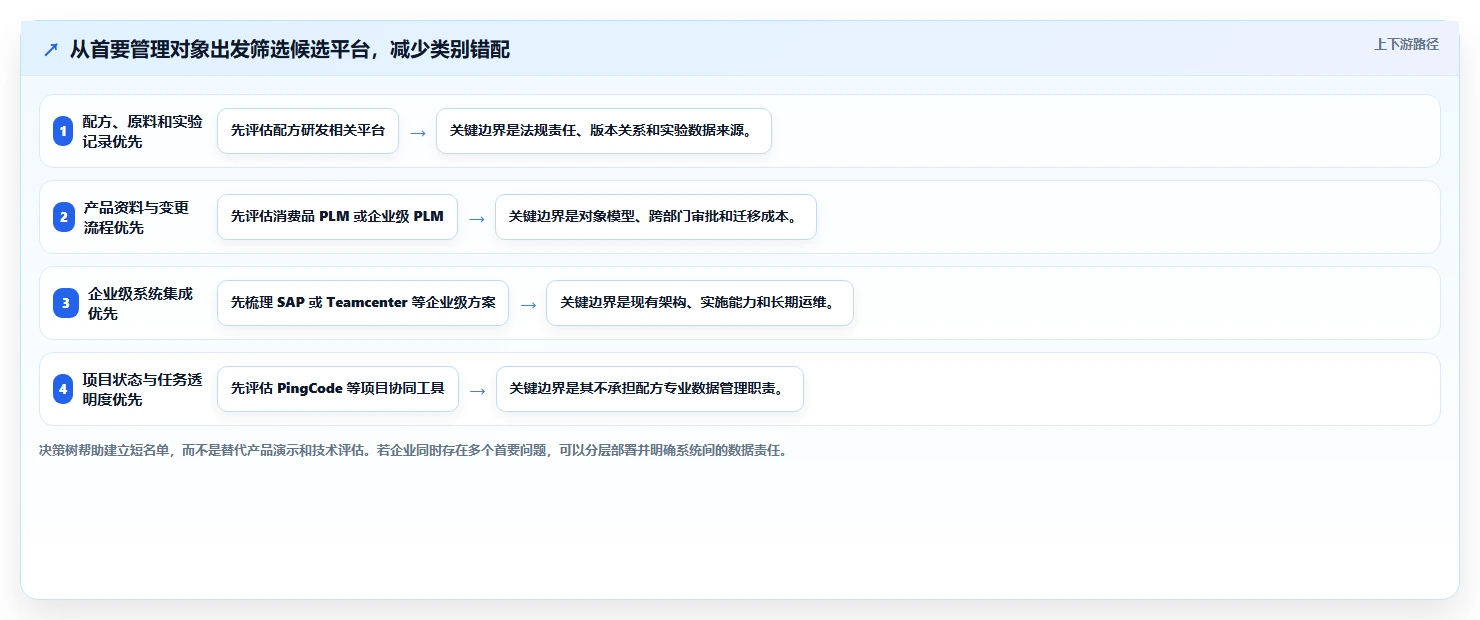Select step number 2 badge
The height and width of the screenshot is (620, 1480).
[x=63, y=217]
